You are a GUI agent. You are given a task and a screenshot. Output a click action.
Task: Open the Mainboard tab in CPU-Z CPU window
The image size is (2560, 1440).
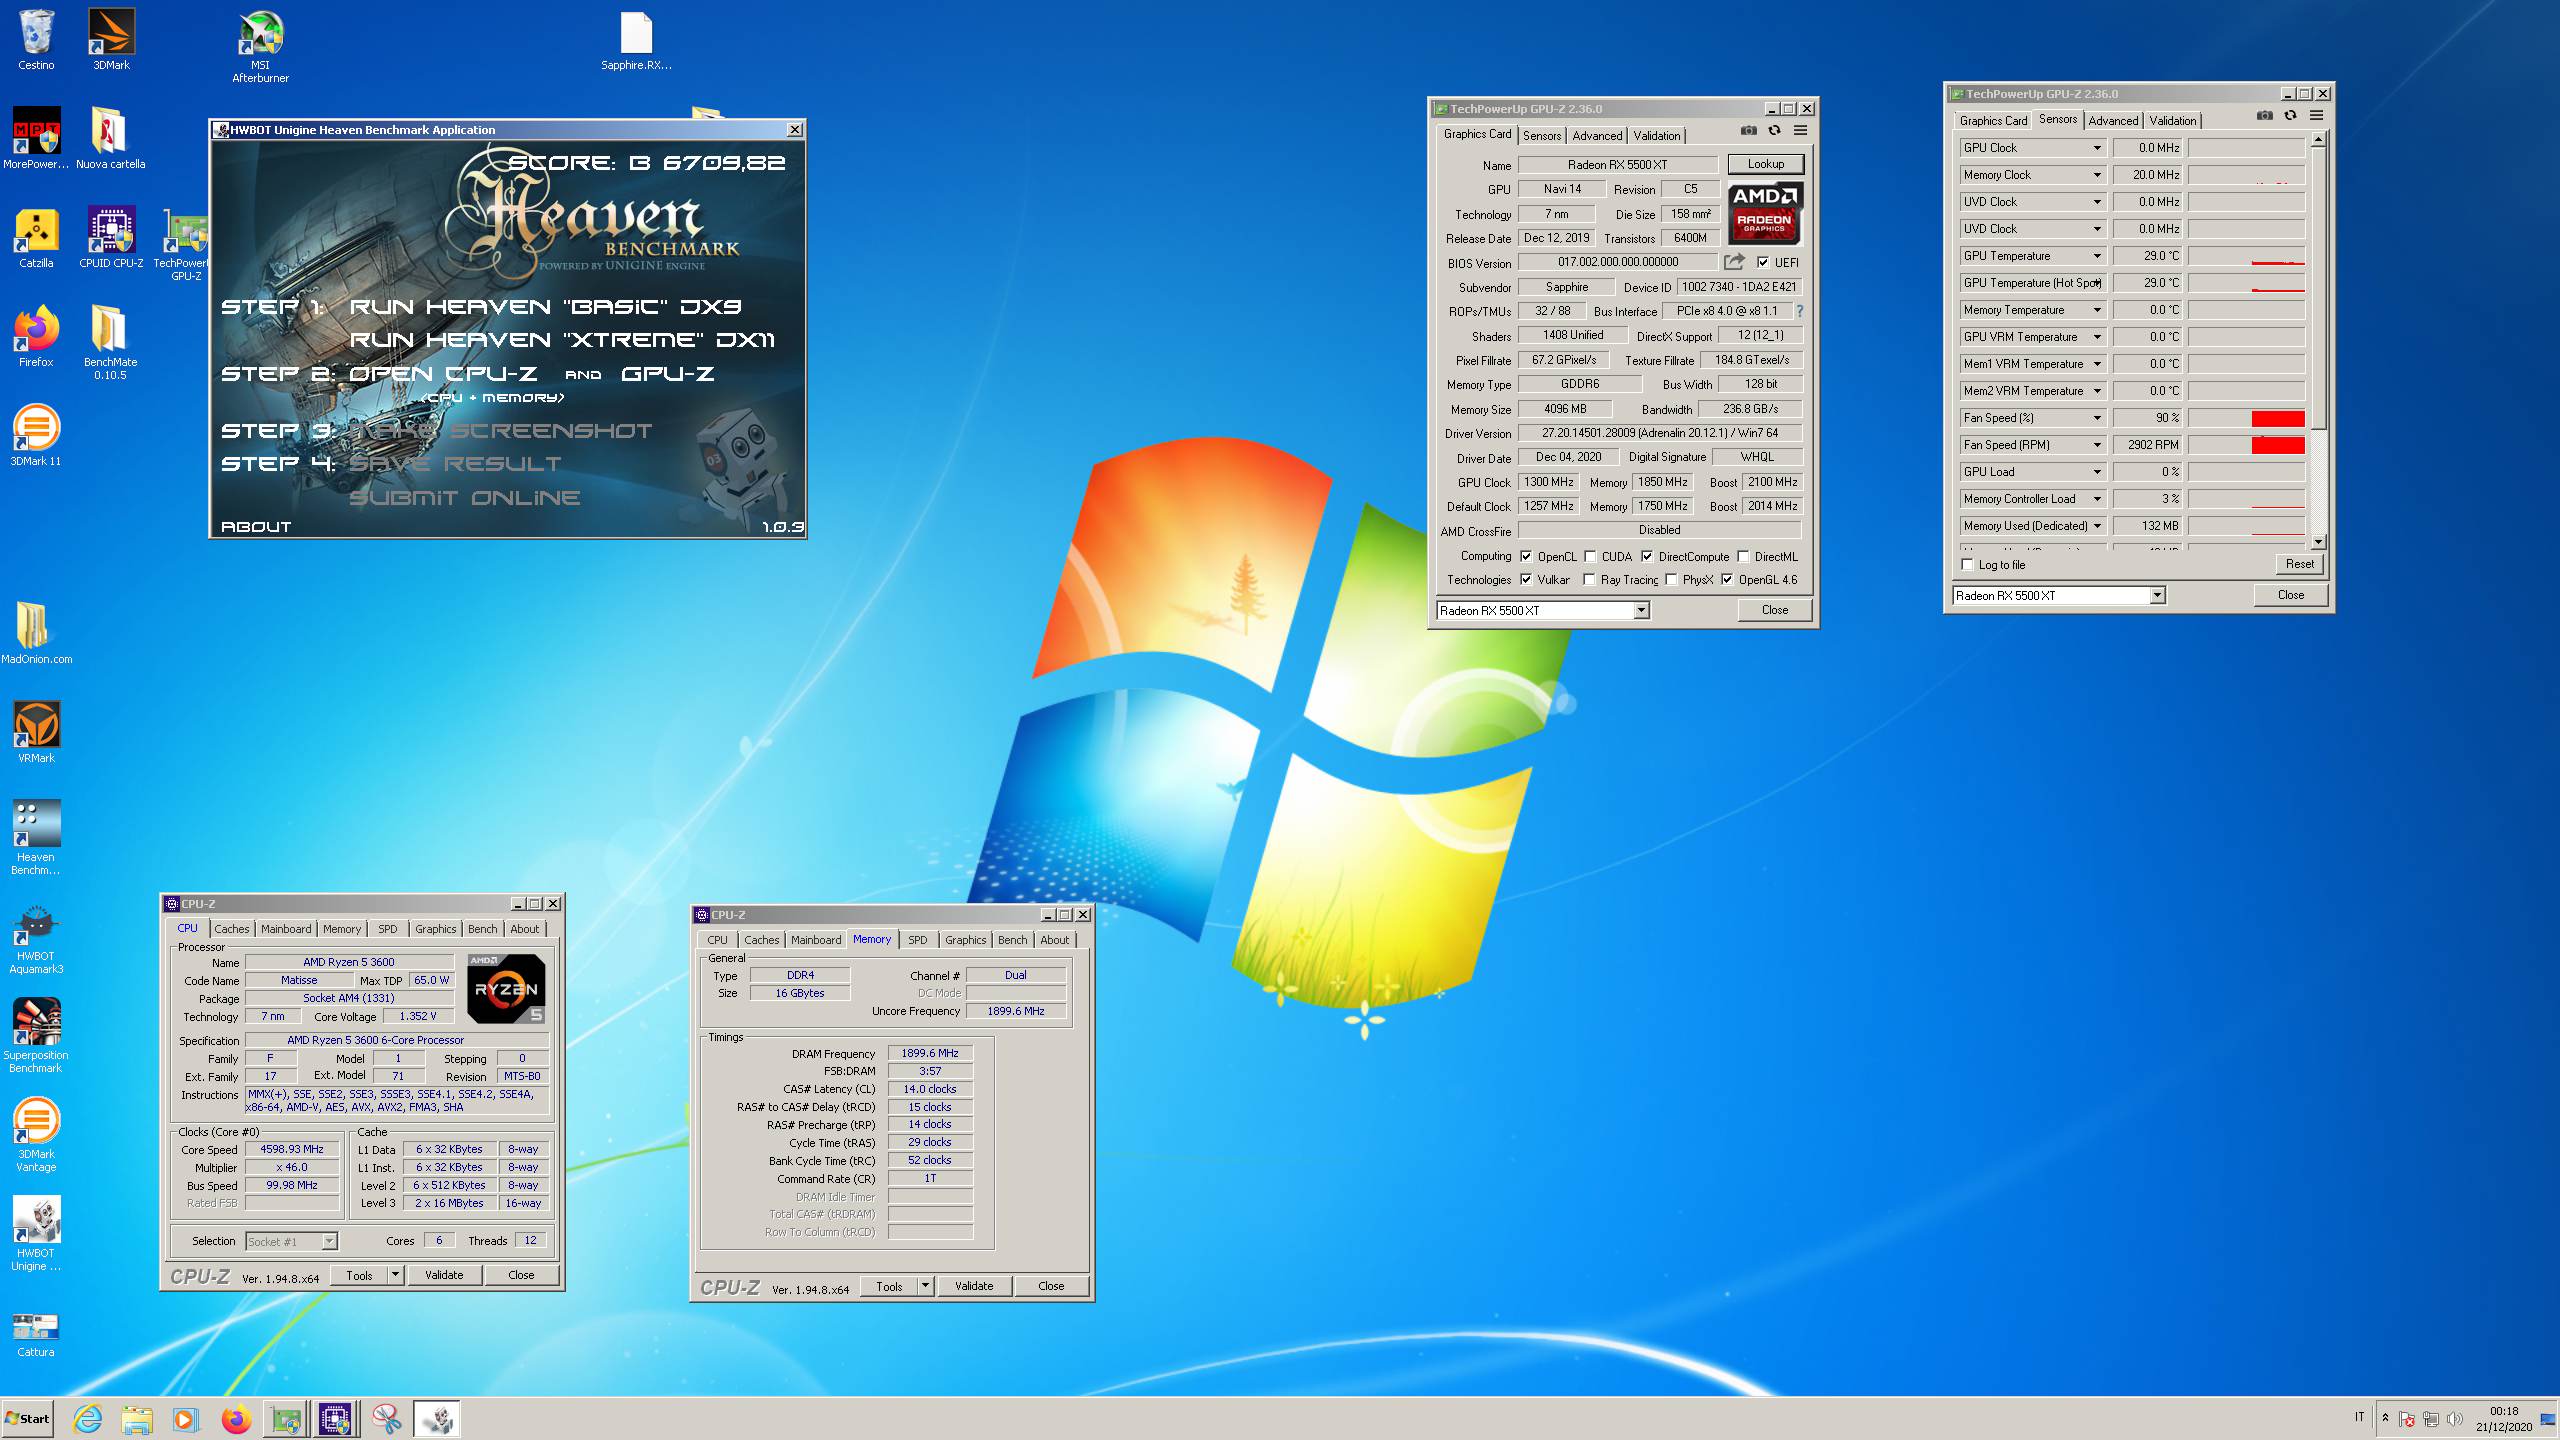click(286, 928)
